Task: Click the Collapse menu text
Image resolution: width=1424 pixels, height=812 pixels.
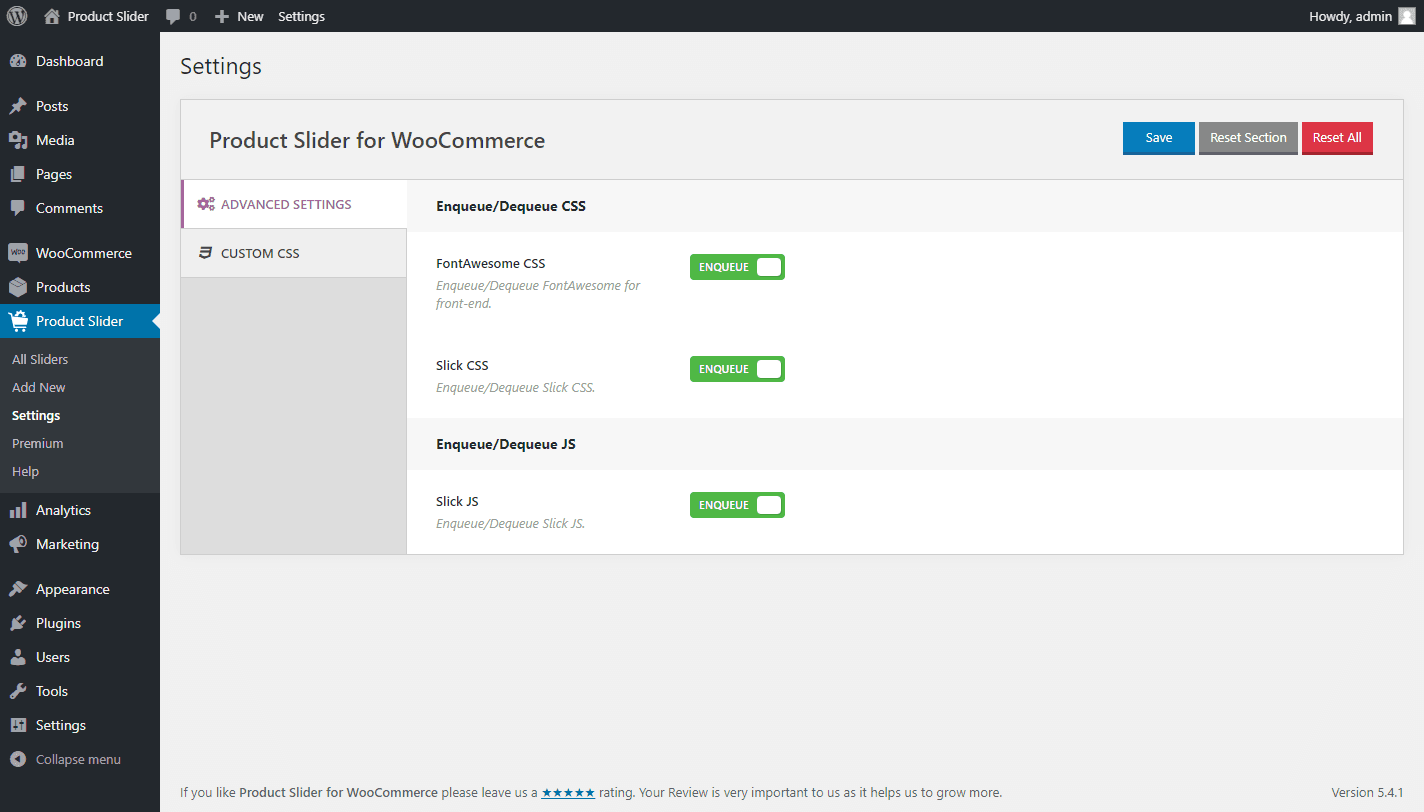Action: (78, 759)
